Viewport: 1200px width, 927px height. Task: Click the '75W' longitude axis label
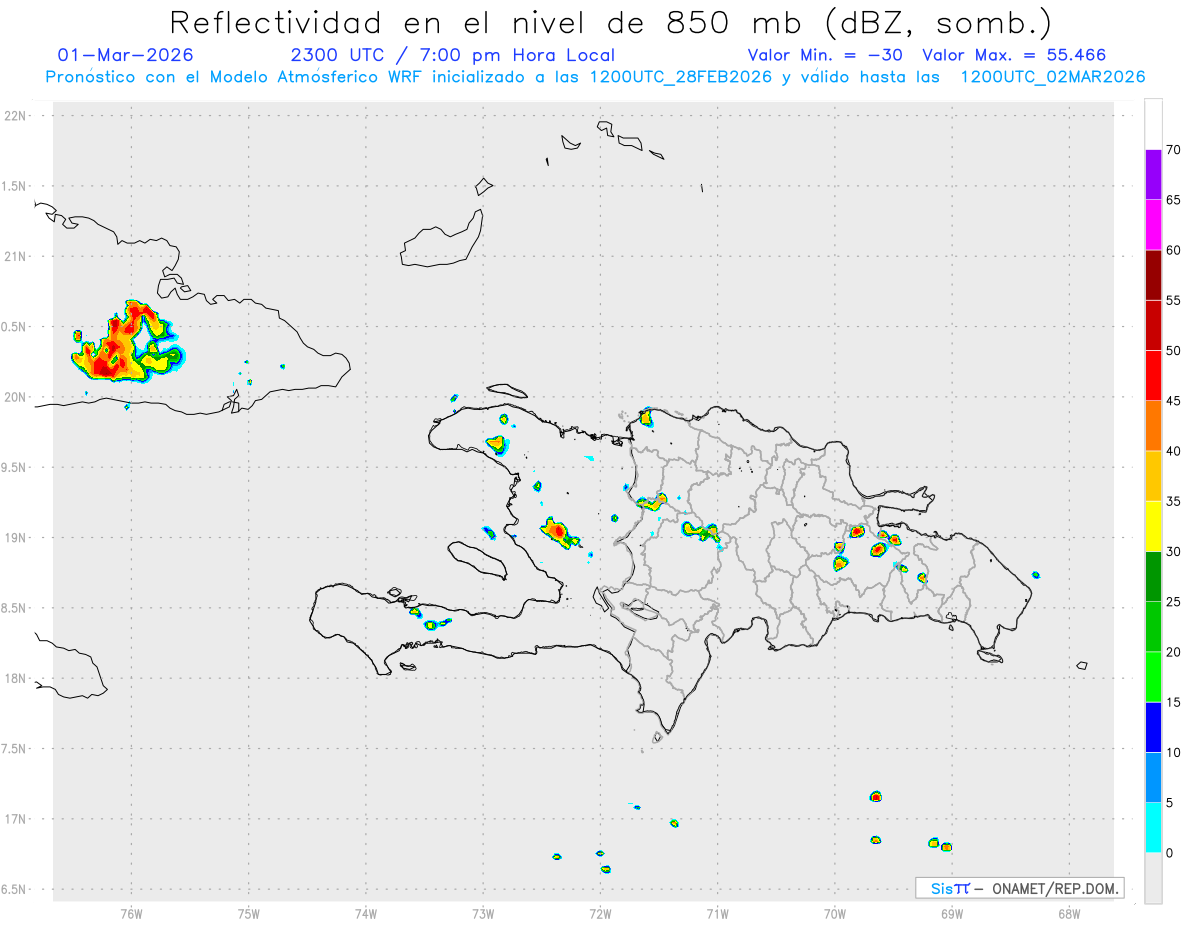click(248, 913)
